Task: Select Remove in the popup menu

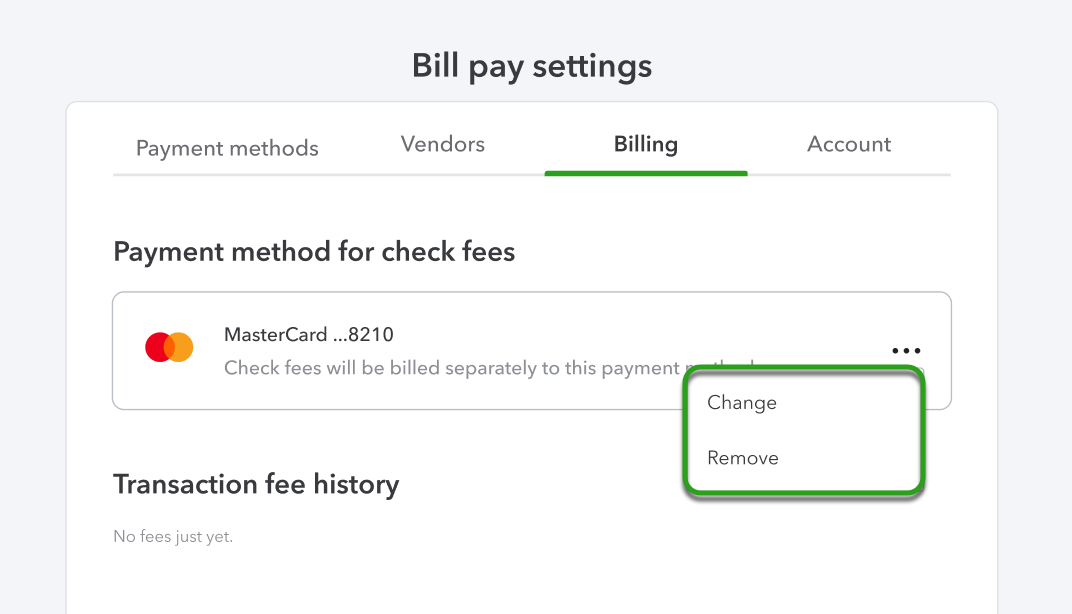Action: pos(743,458)
